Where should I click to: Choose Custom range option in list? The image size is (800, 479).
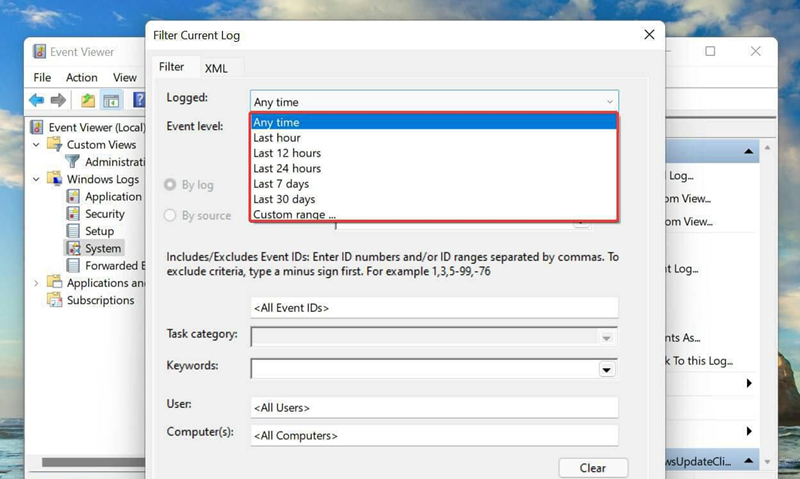pyautogui.click(x=294, y=214)
